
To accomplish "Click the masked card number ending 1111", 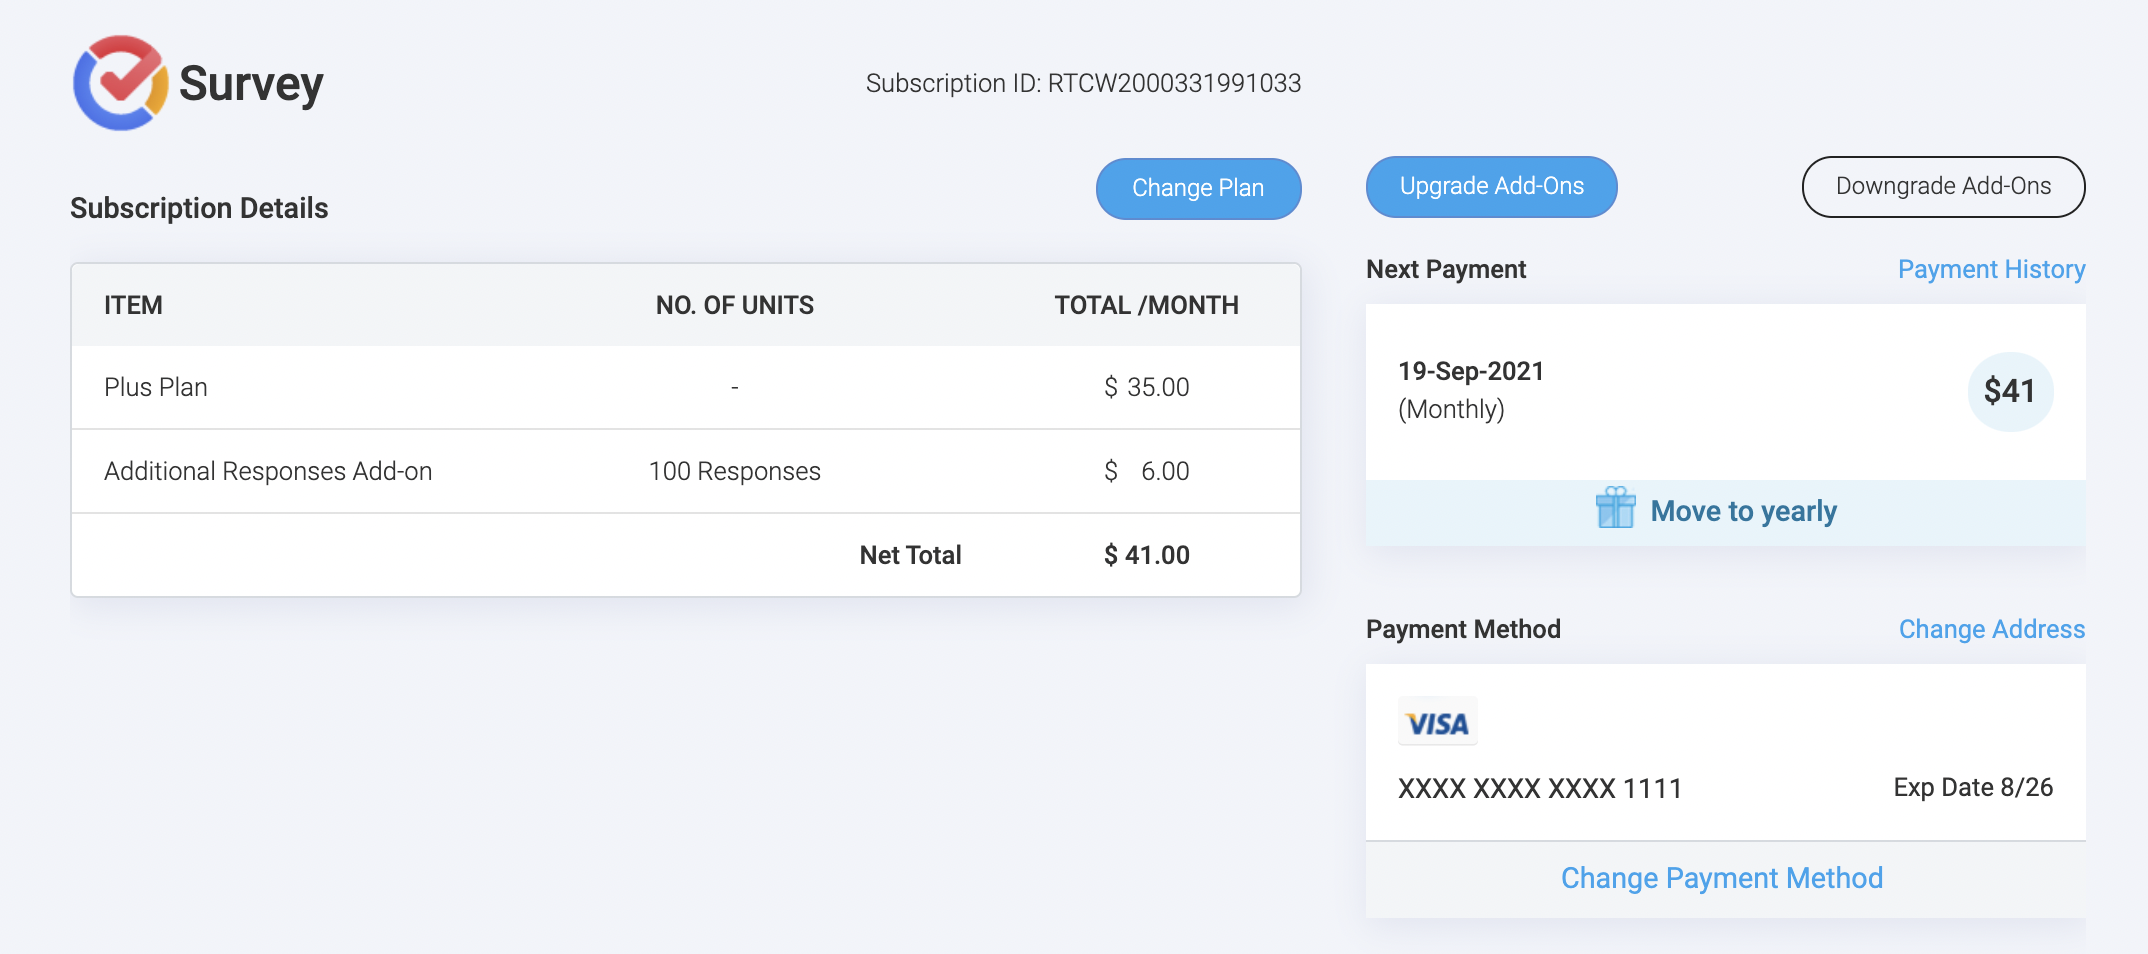I will click(x=1539, y=788).
